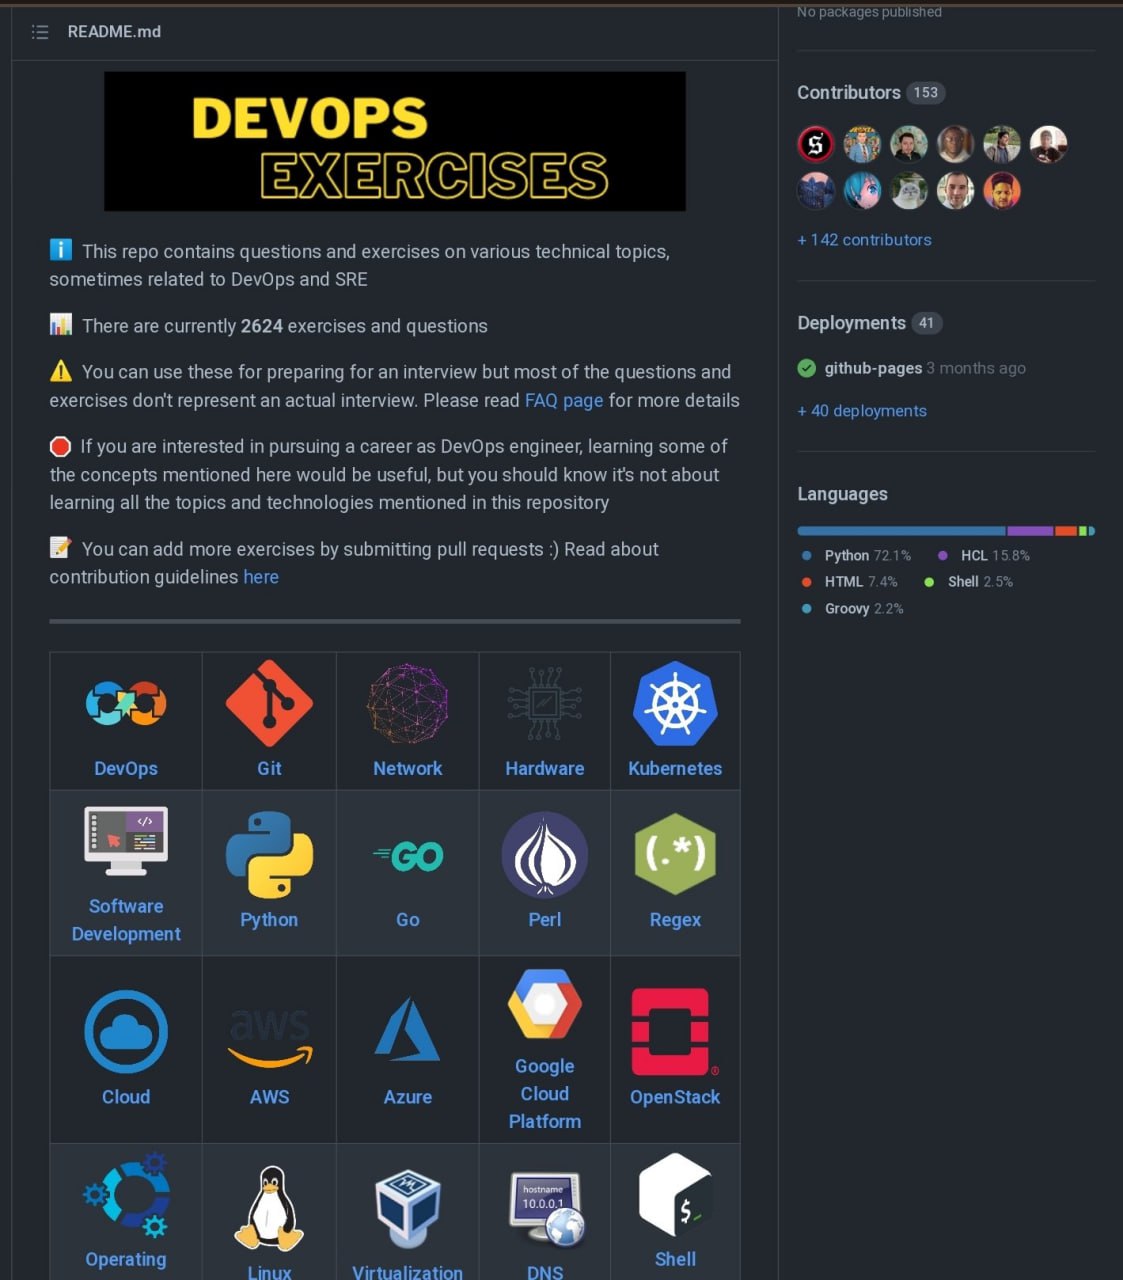Open the Deployments heading link
The height and width of the screenshot is (1280, 1123).
click(851, 323)
